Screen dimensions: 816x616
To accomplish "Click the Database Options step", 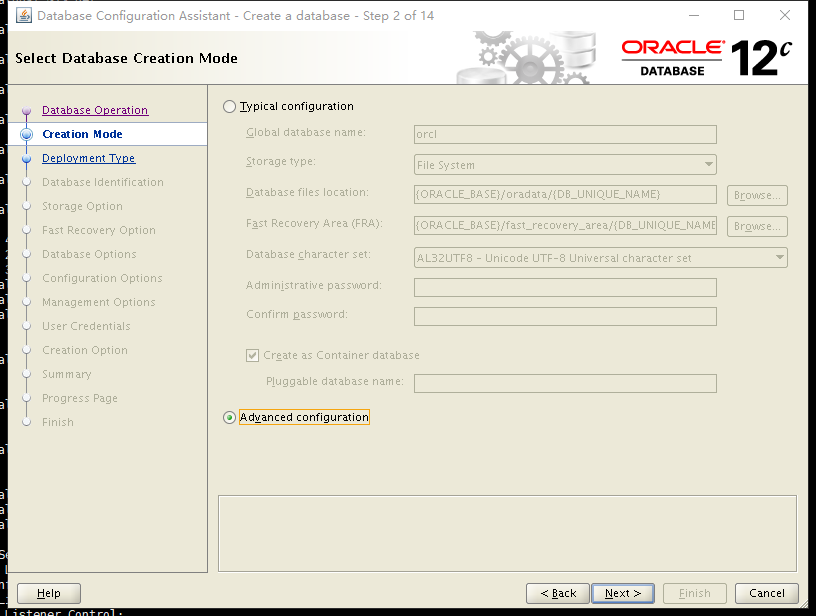I will pyautogui.click(x=89, y=254).
